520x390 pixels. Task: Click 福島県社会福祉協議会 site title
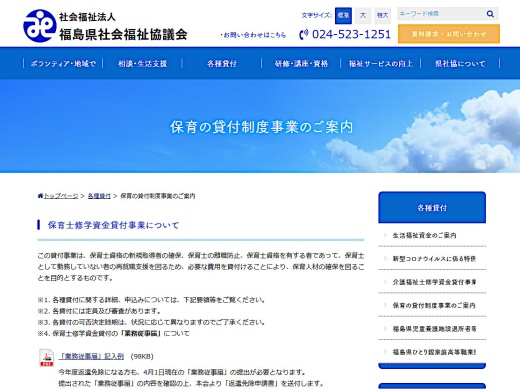coord(123,34)
